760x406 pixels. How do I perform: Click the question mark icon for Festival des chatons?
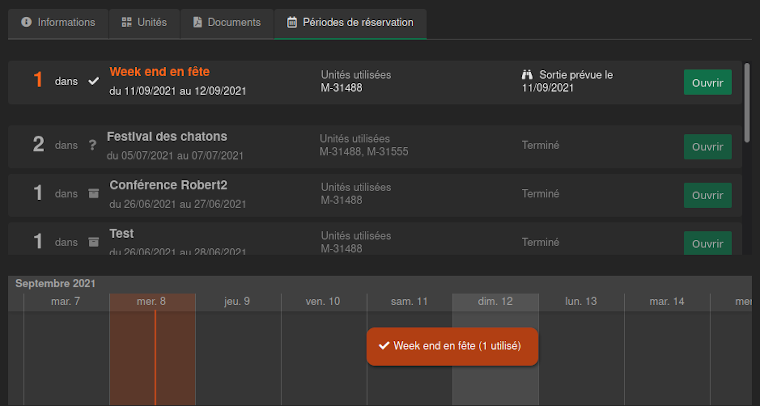tap(93, 145)
